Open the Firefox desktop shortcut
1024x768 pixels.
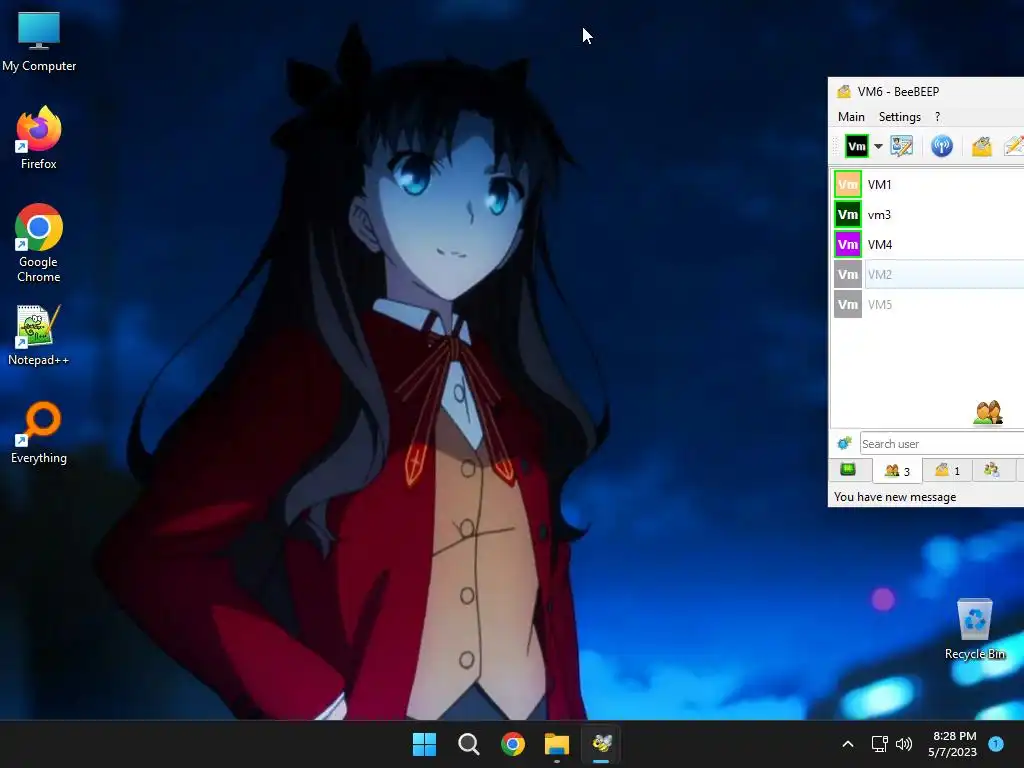tap(39, 138)
